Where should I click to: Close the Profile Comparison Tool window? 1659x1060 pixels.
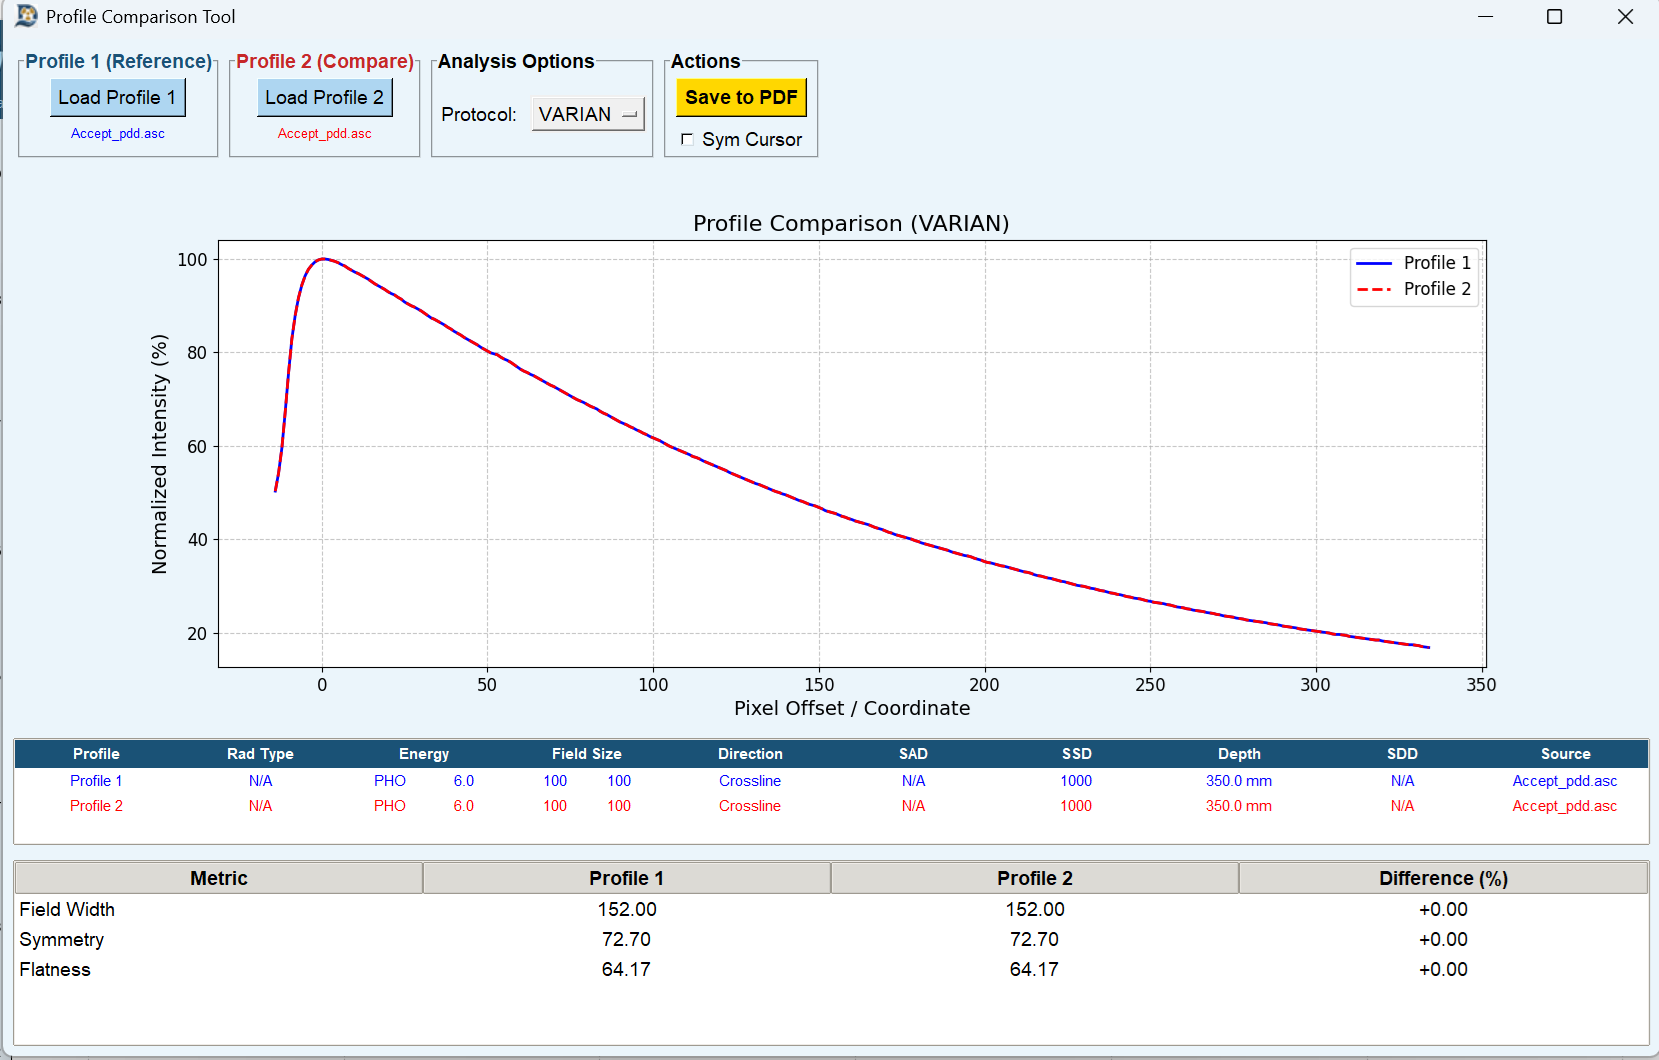coord(1625,16)
